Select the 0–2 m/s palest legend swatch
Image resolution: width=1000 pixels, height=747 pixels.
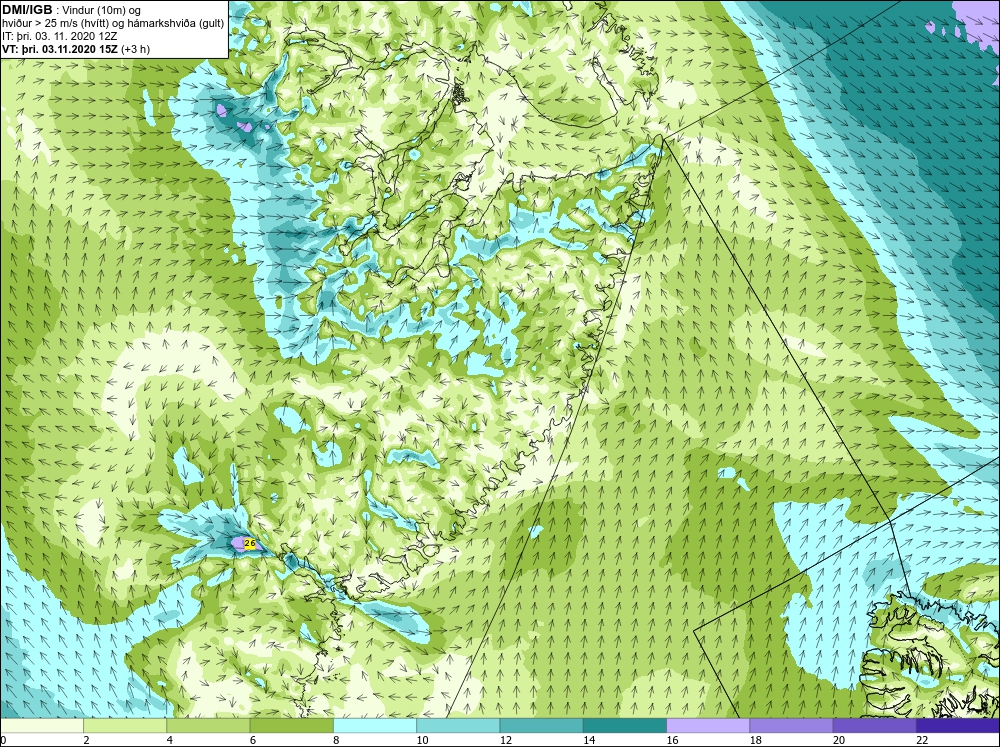41,726
